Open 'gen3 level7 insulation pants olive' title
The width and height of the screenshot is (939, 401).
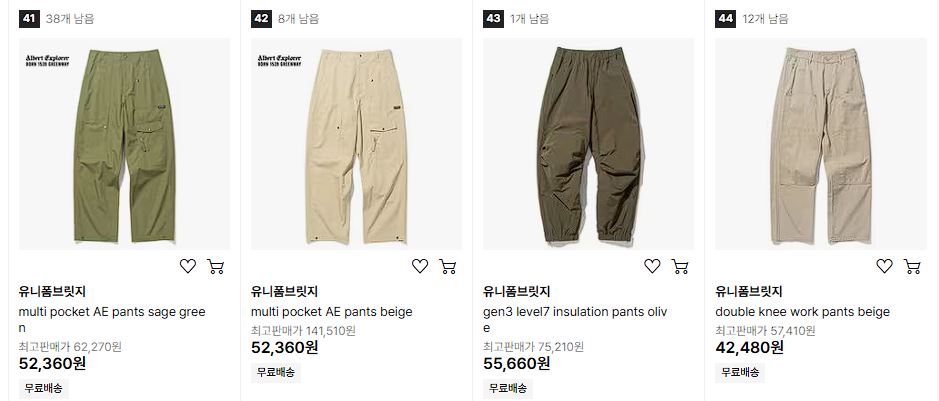point(575,320)
